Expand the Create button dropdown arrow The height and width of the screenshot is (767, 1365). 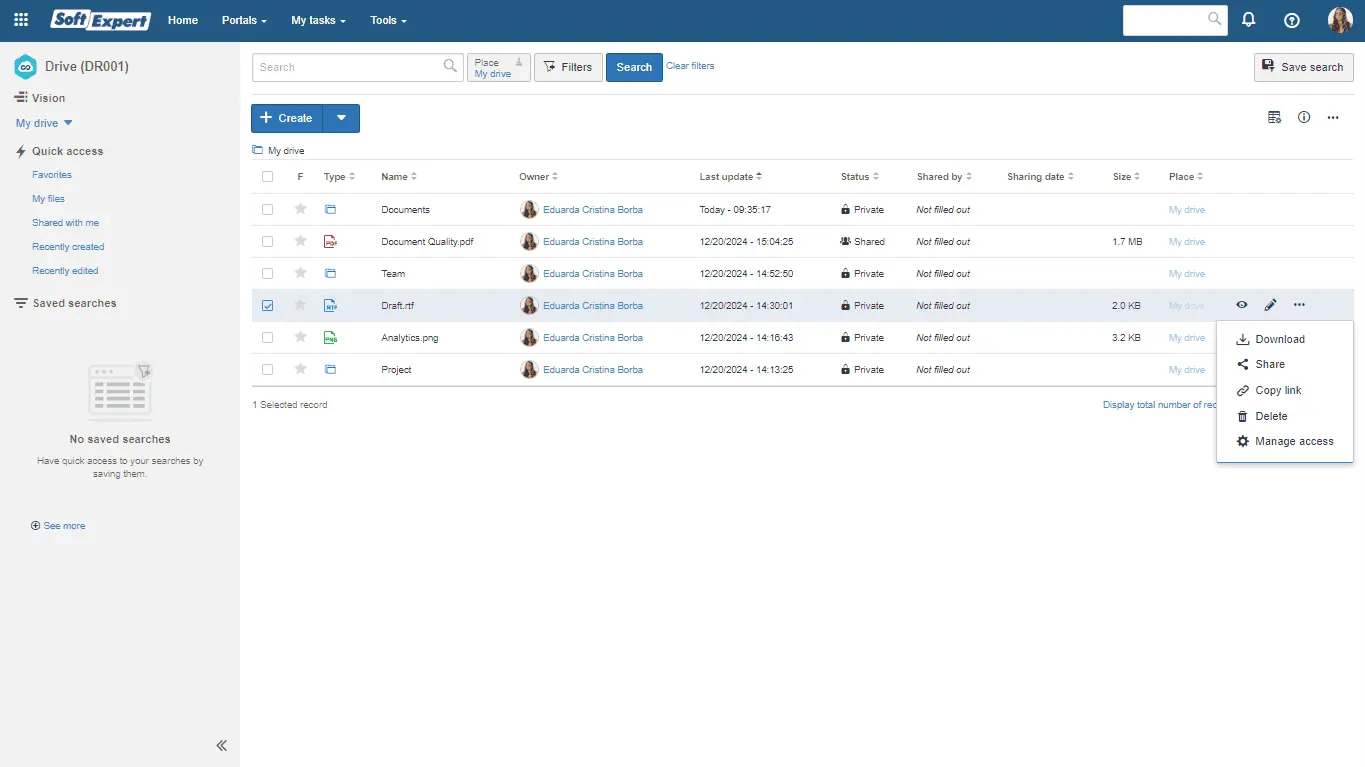coord(341,118)
